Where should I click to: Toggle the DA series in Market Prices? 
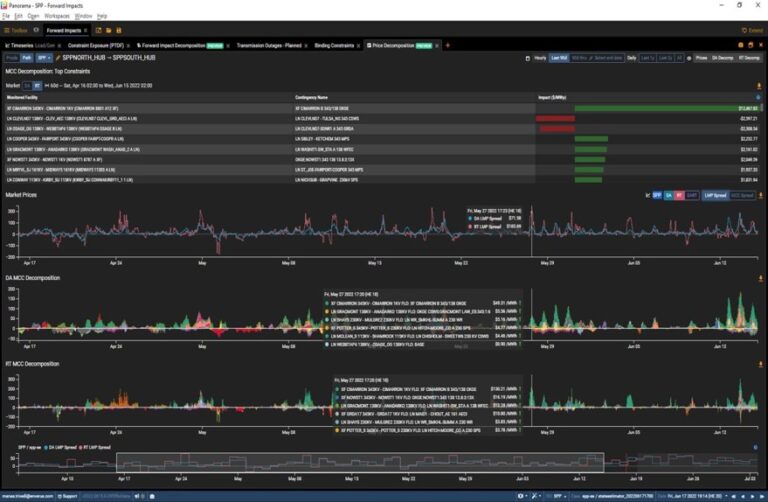click(669, 195)
